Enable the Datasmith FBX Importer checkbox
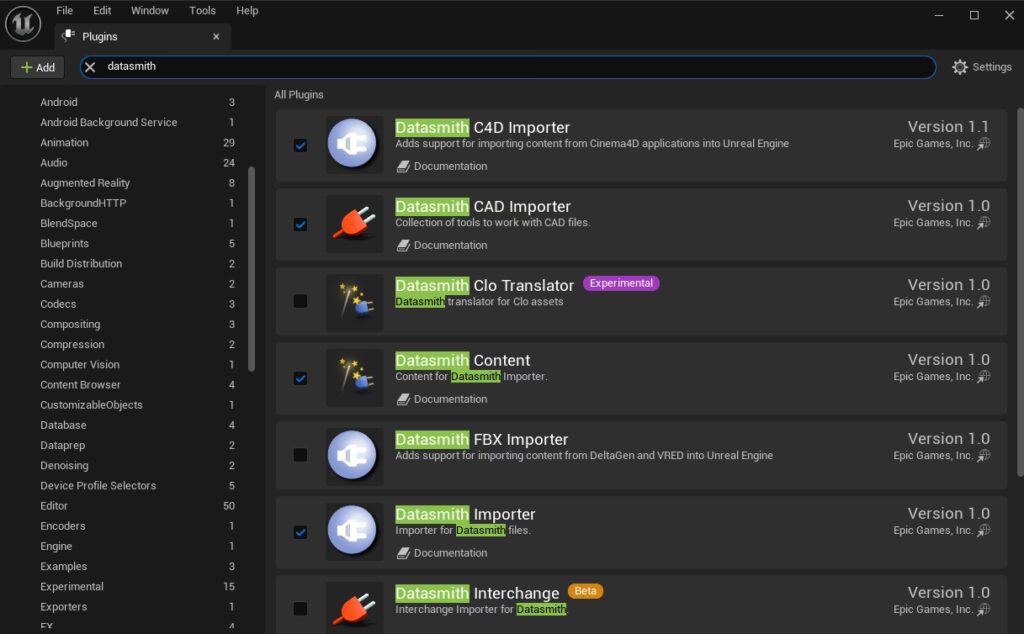Viewport: 1024px width, 634px height. [x=300, y=454]
